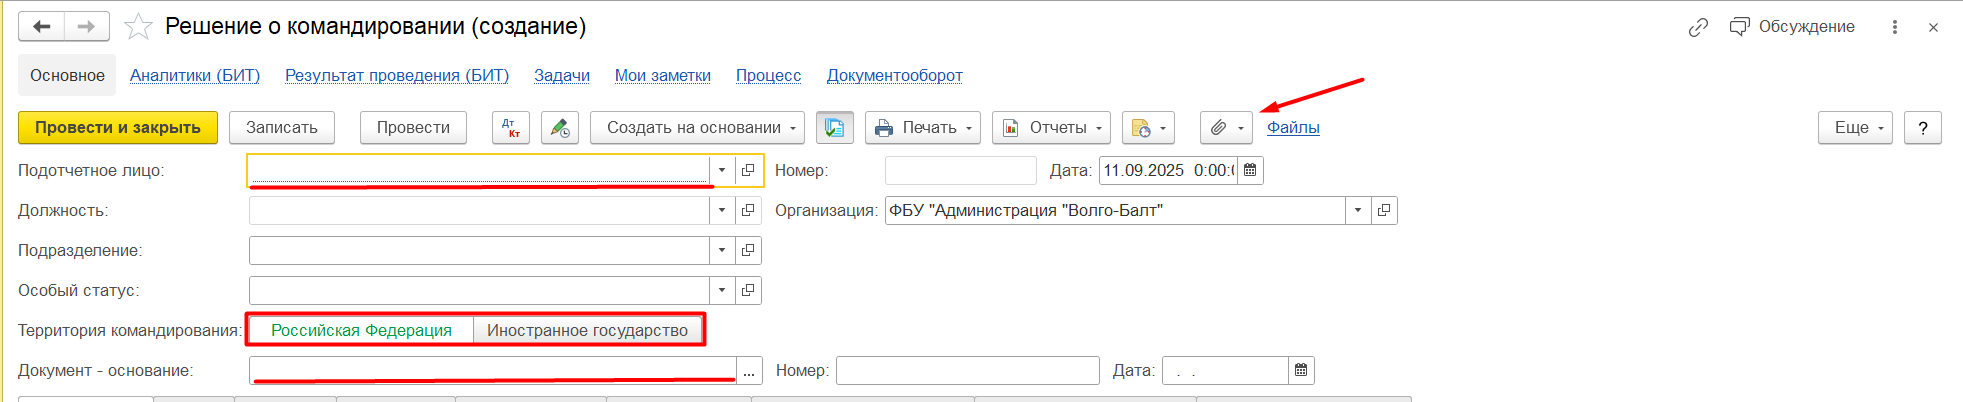Expand the Подотчетное лицо dropdown

[722, 171]
